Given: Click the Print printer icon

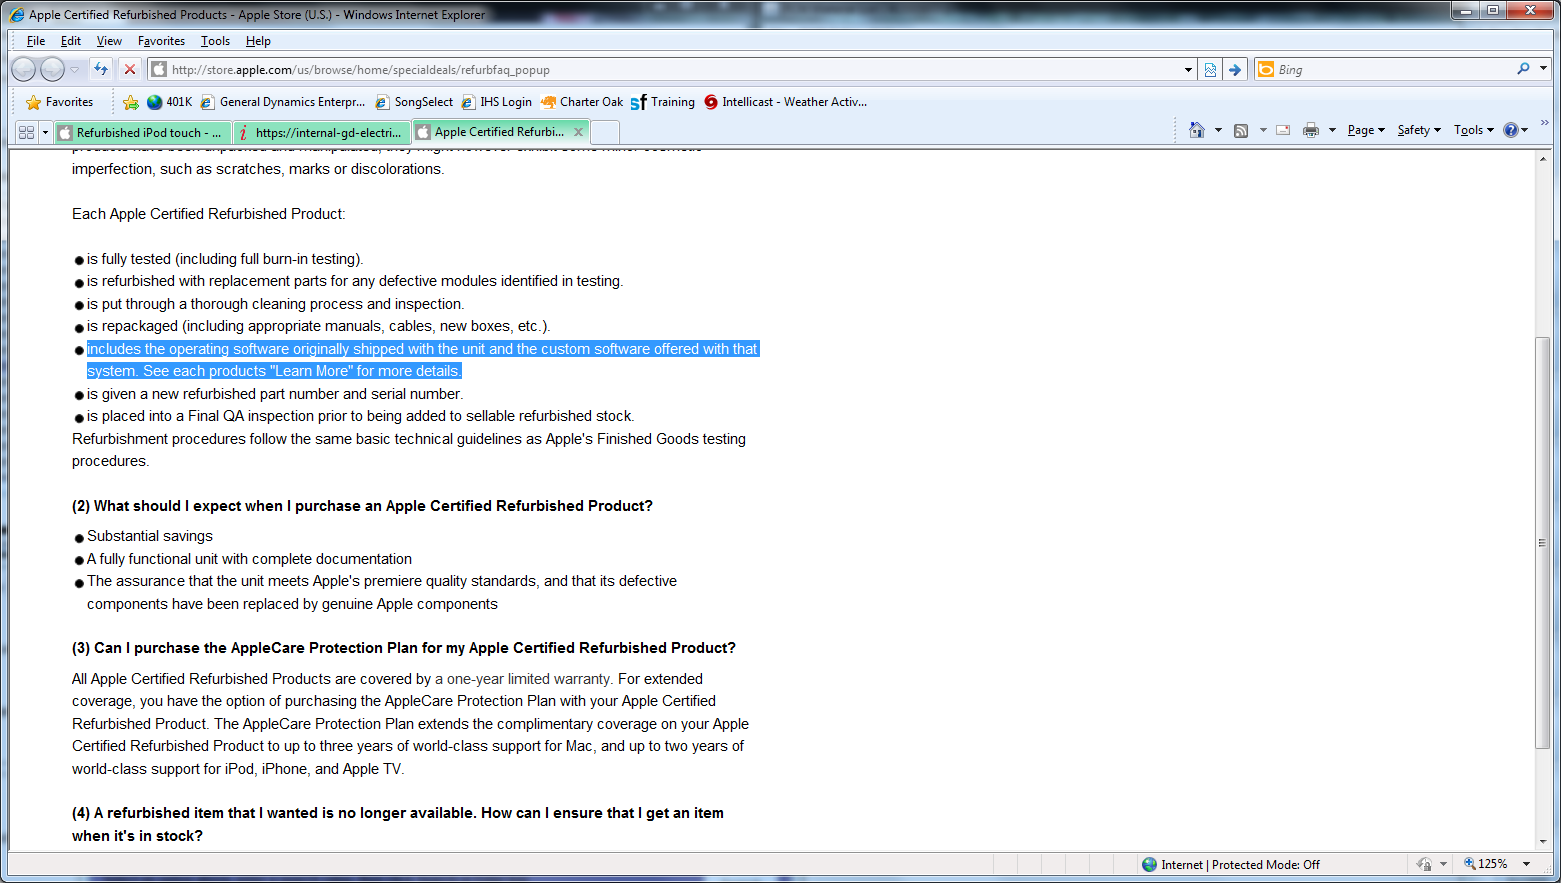Looking at the screenshot, I should (x=1311, y=130).
